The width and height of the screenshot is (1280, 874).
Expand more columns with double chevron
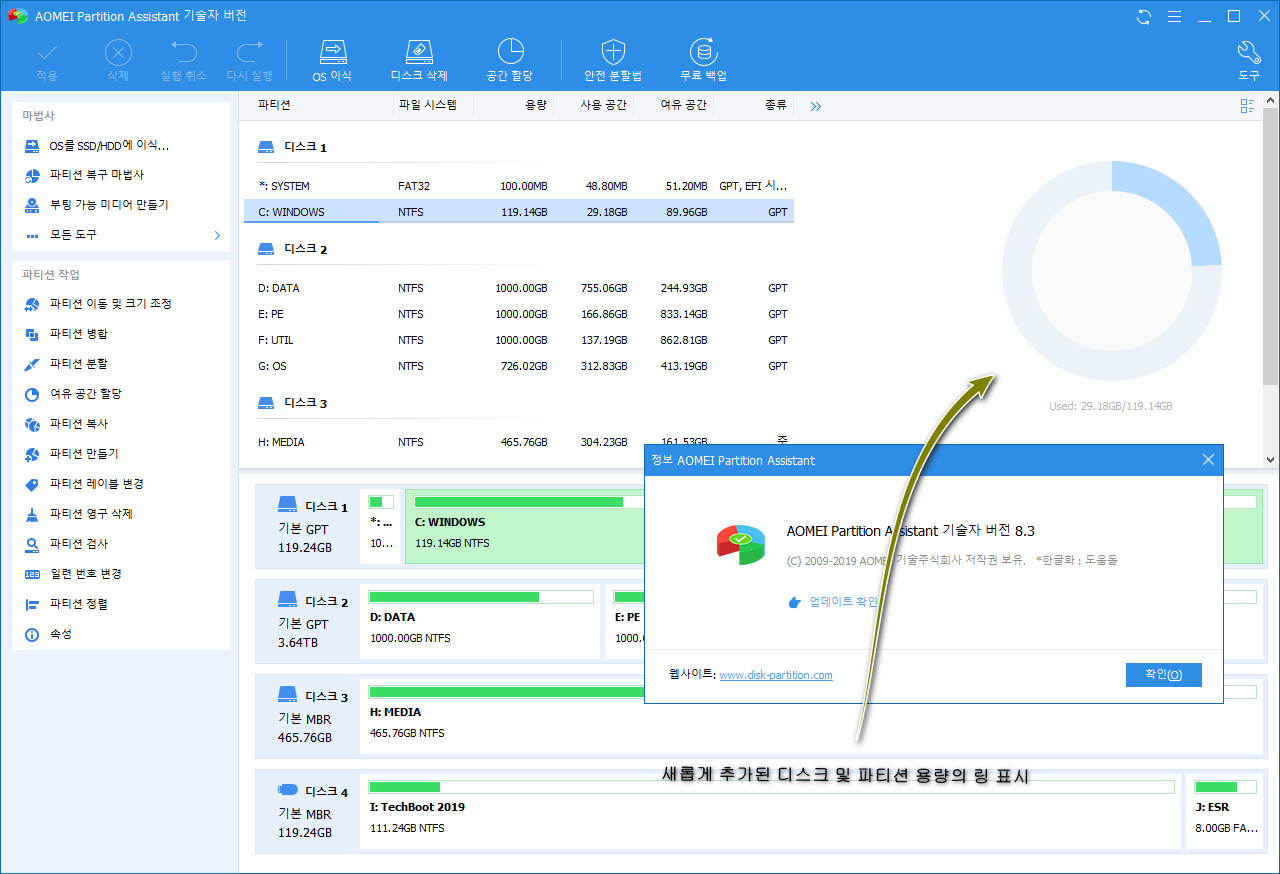pyautogui.click(x=816, y=106)
